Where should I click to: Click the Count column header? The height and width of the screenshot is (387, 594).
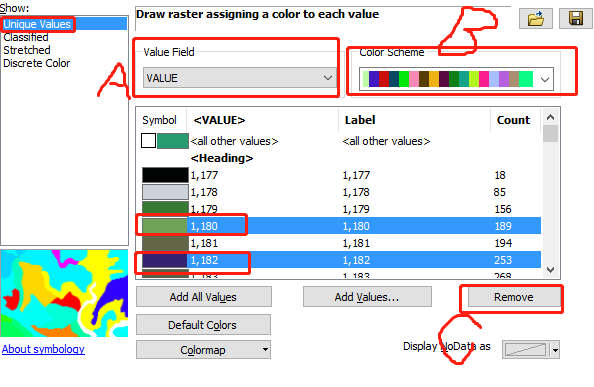click(x=513, y=120)
